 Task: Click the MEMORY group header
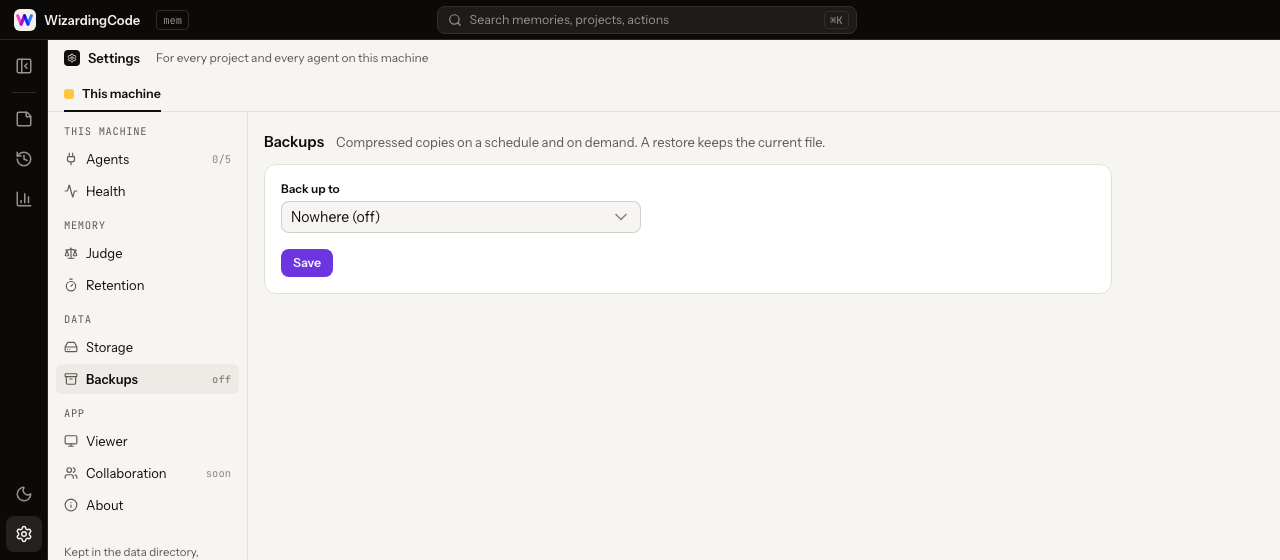[85, 226]
